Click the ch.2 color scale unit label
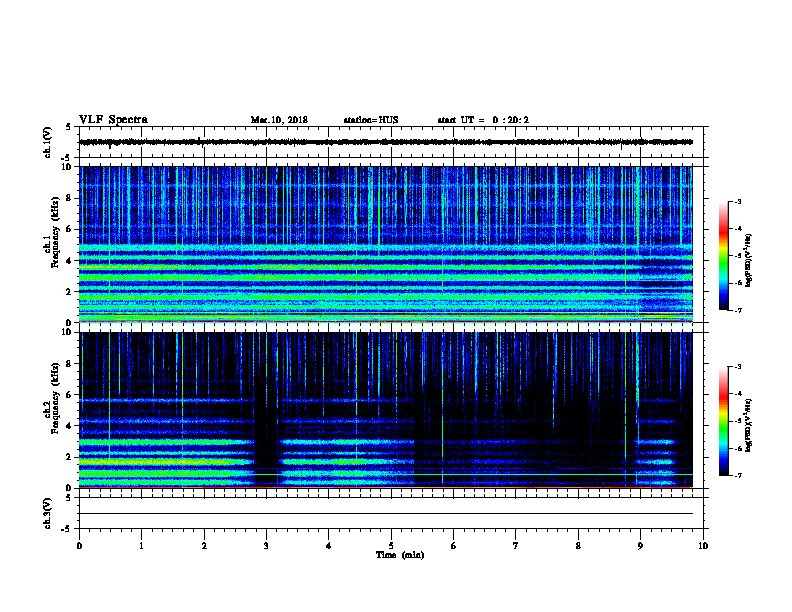This screenshot has height=612, width=792. (x=748, y=425)
